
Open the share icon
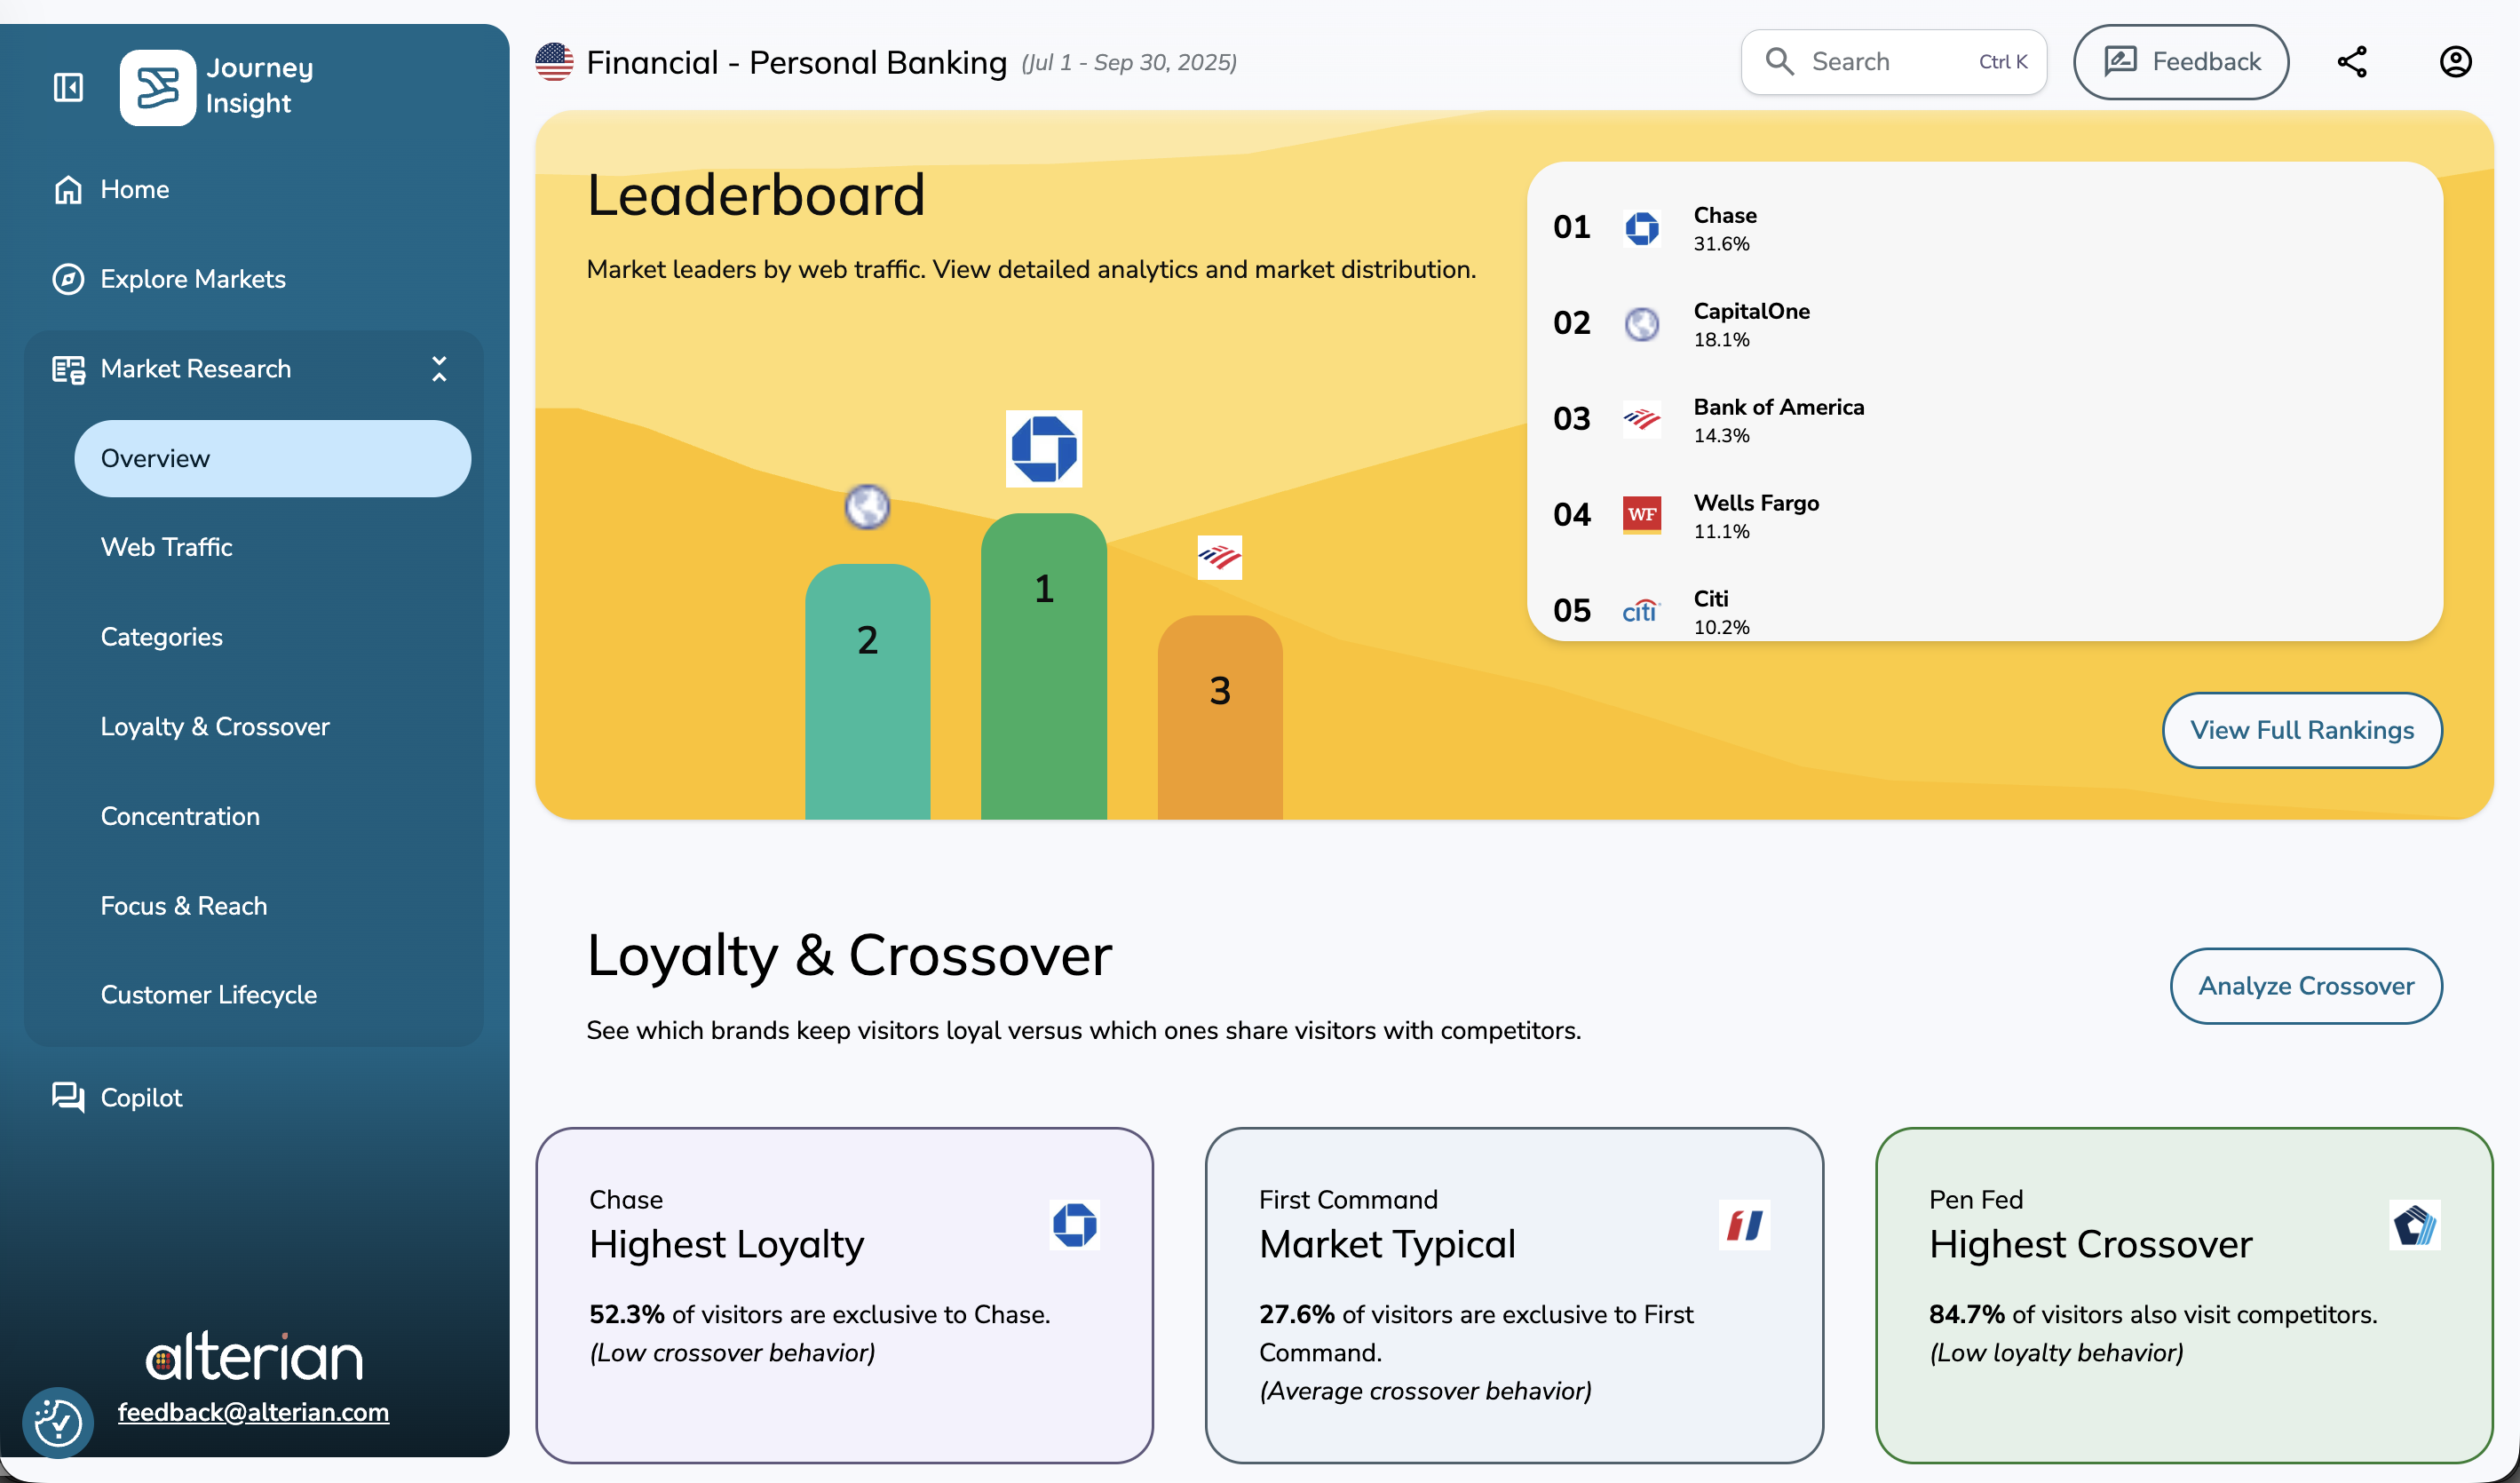pyautogui.click(x=2351, y=62)
